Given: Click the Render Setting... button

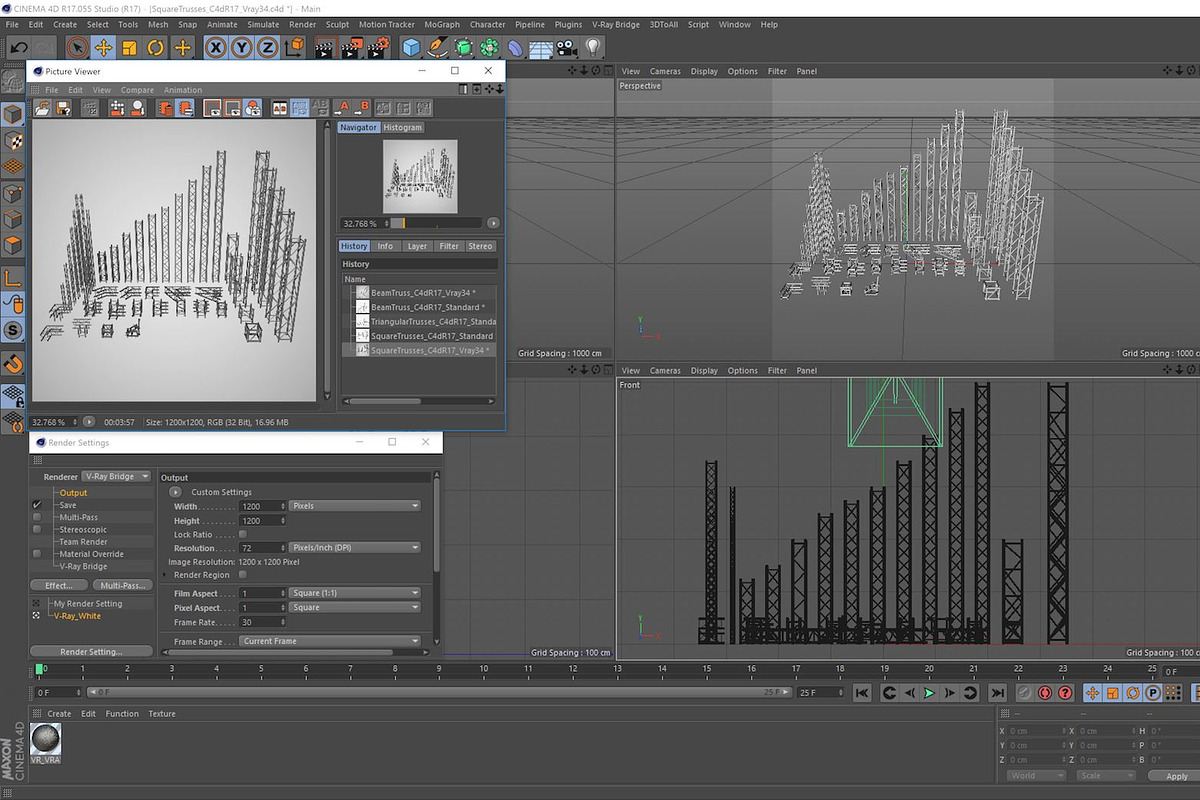Looking at the screenshot, I should (x=91, y=651).
